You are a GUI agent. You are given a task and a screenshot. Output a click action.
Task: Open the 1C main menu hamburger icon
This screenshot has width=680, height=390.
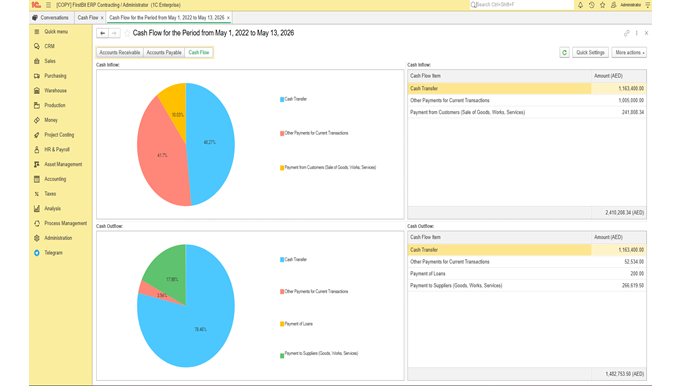tap(48, 5)
